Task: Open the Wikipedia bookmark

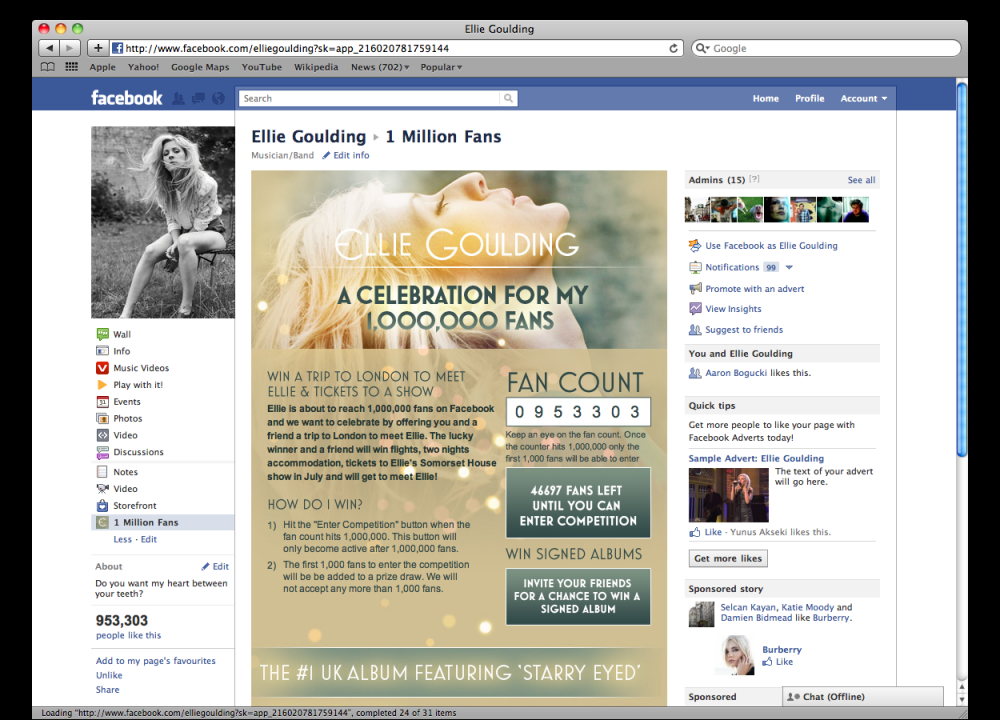Action: coord(316,67)
